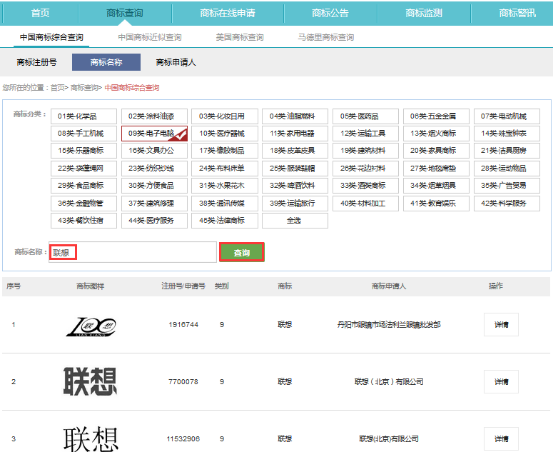Switch to 中国商标近似查询 sub-tab

click(x=150, y=37)
